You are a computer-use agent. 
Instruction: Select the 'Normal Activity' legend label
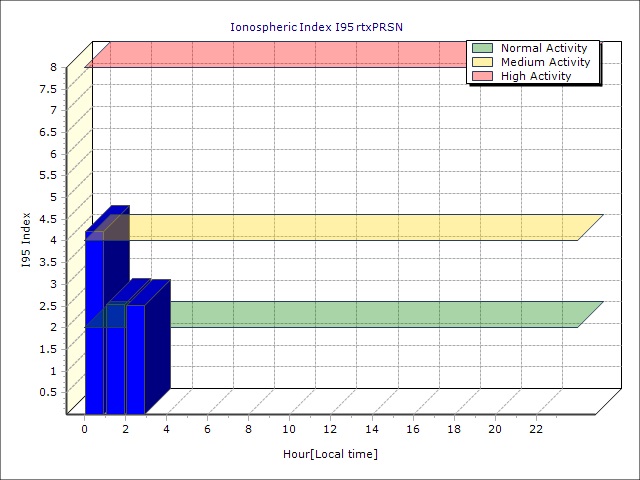click(543, 48)
